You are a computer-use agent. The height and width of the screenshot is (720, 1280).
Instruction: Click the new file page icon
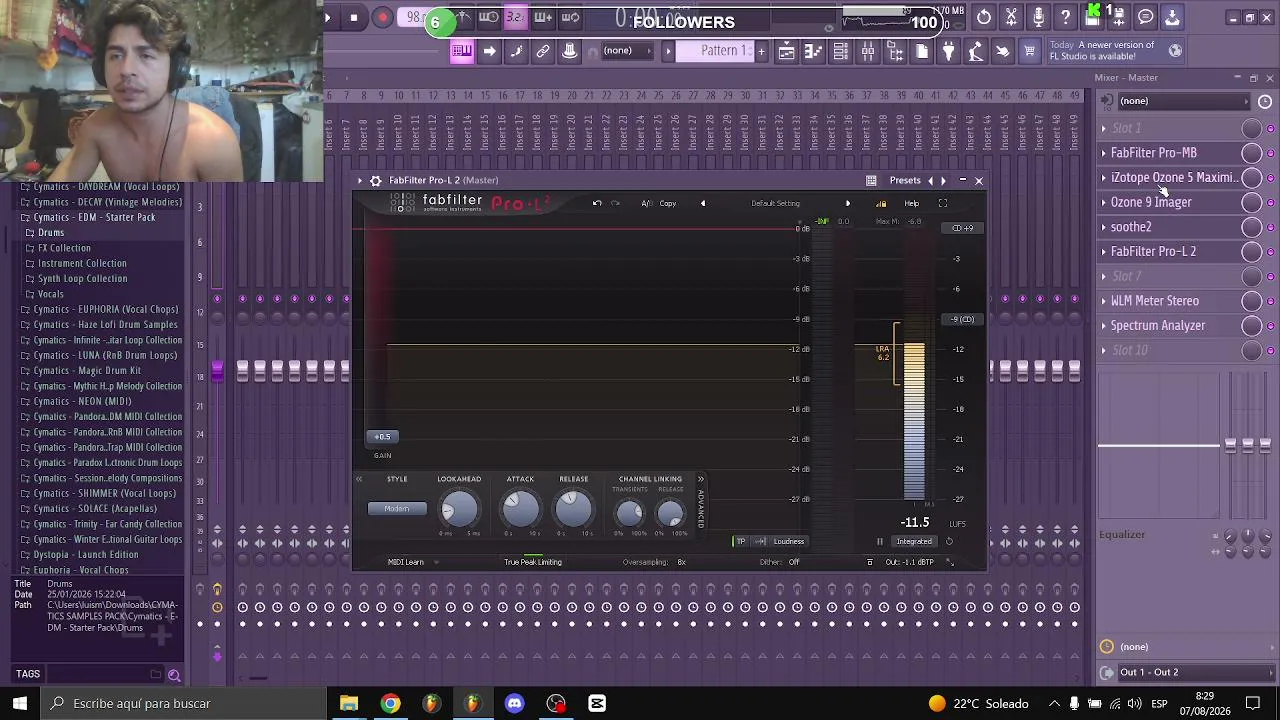[x=922, y=52]
